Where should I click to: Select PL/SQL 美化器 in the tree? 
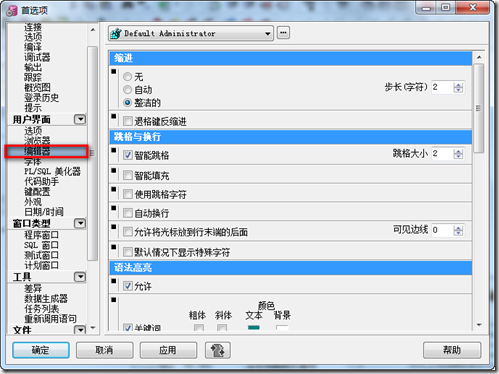pyautogui.click(x=52, y=171)
